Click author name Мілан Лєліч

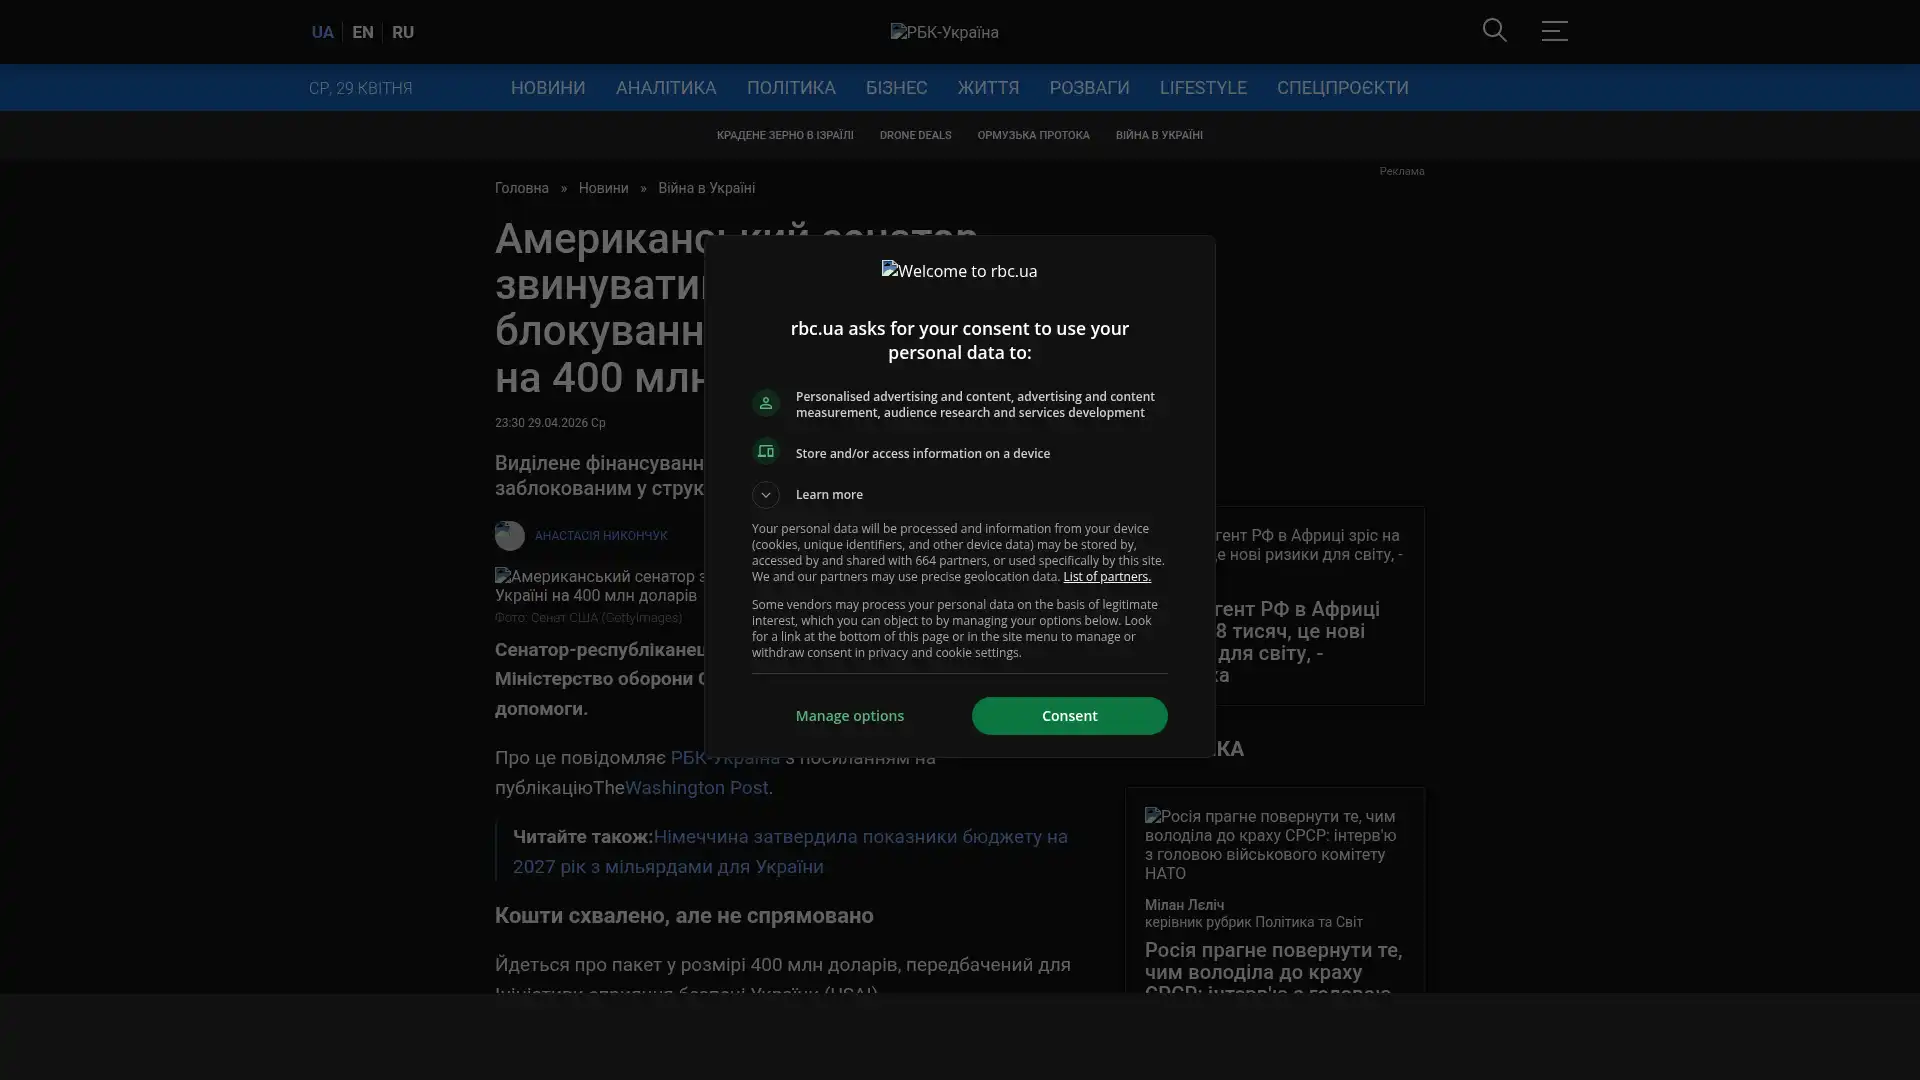click(x=1184, y=905)
